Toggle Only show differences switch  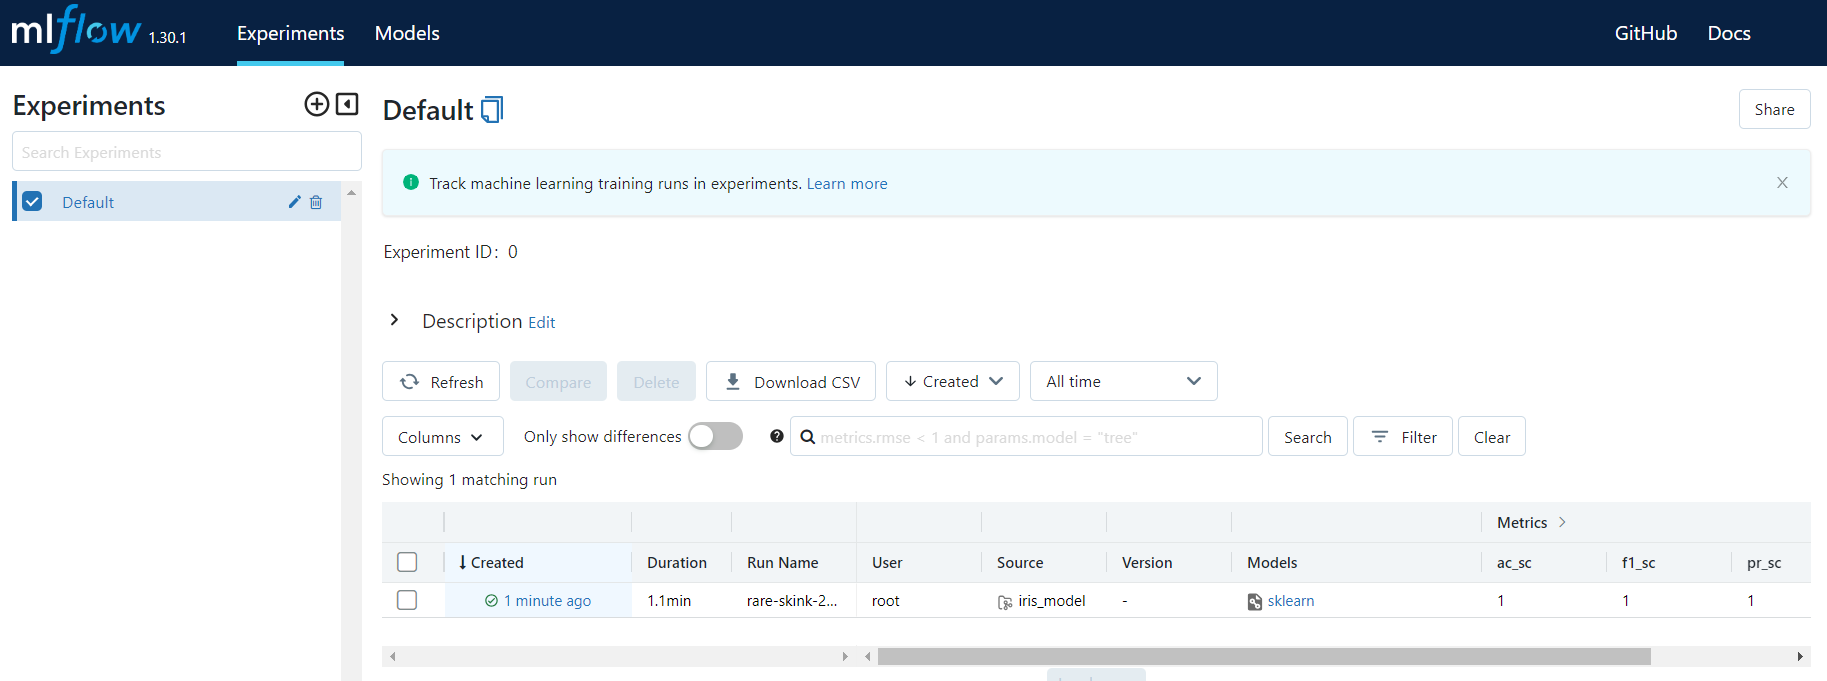click(x=715, y=436)
